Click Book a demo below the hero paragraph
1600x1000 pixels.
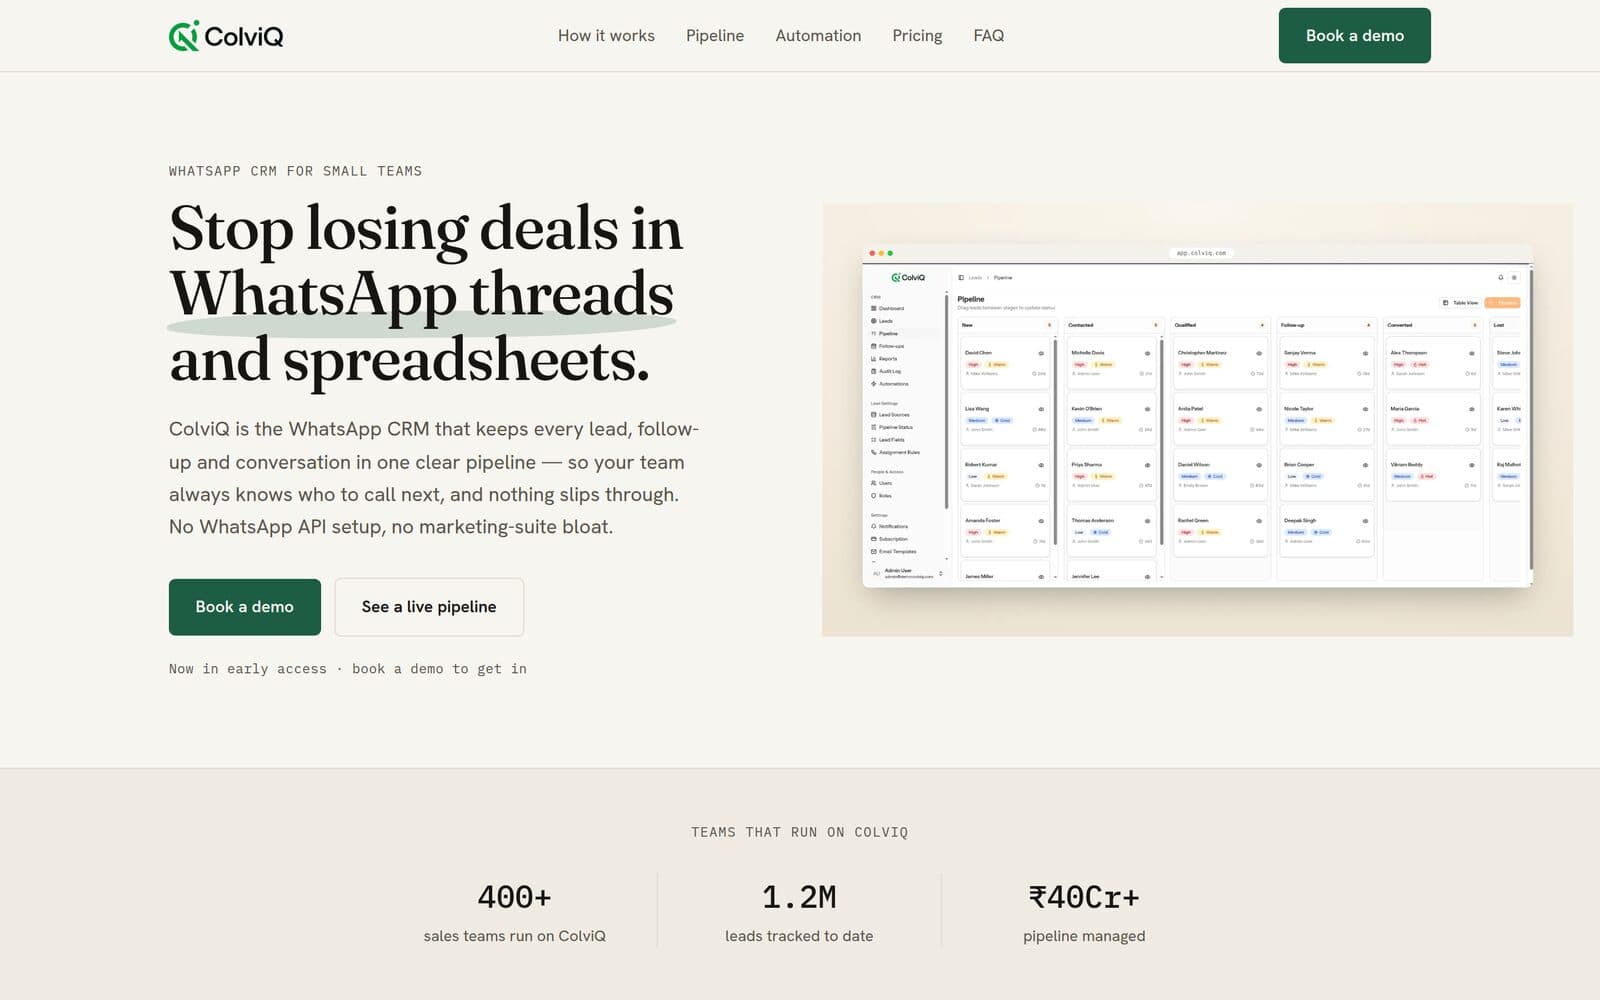coord(244,607)
